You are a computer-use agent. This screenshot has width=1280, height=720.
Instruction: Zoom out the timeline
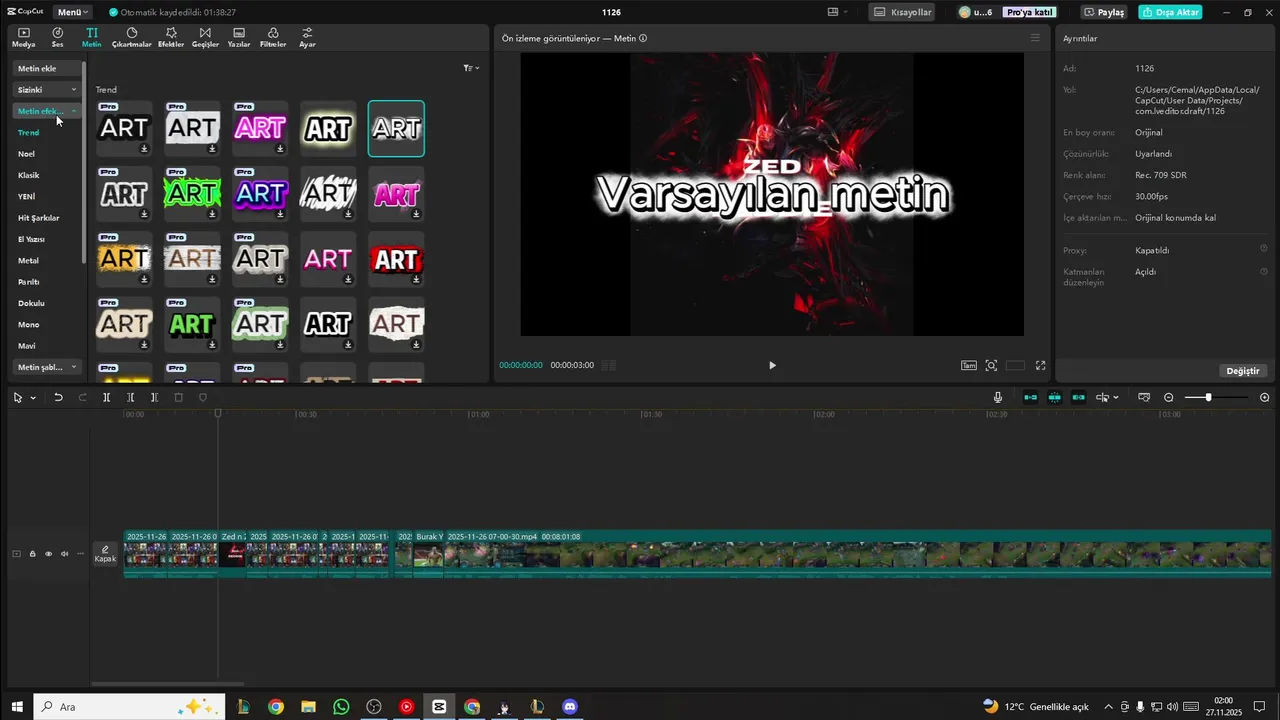[1169, 397]
